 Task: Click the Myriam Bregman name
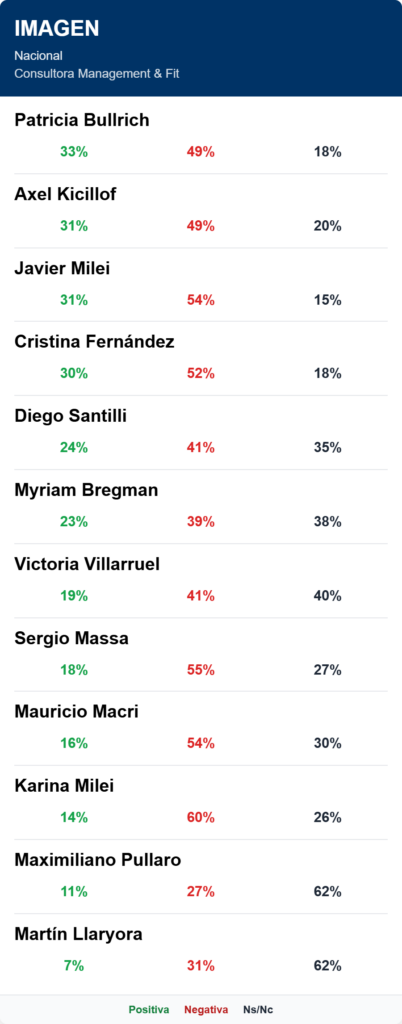click(86, 490)
